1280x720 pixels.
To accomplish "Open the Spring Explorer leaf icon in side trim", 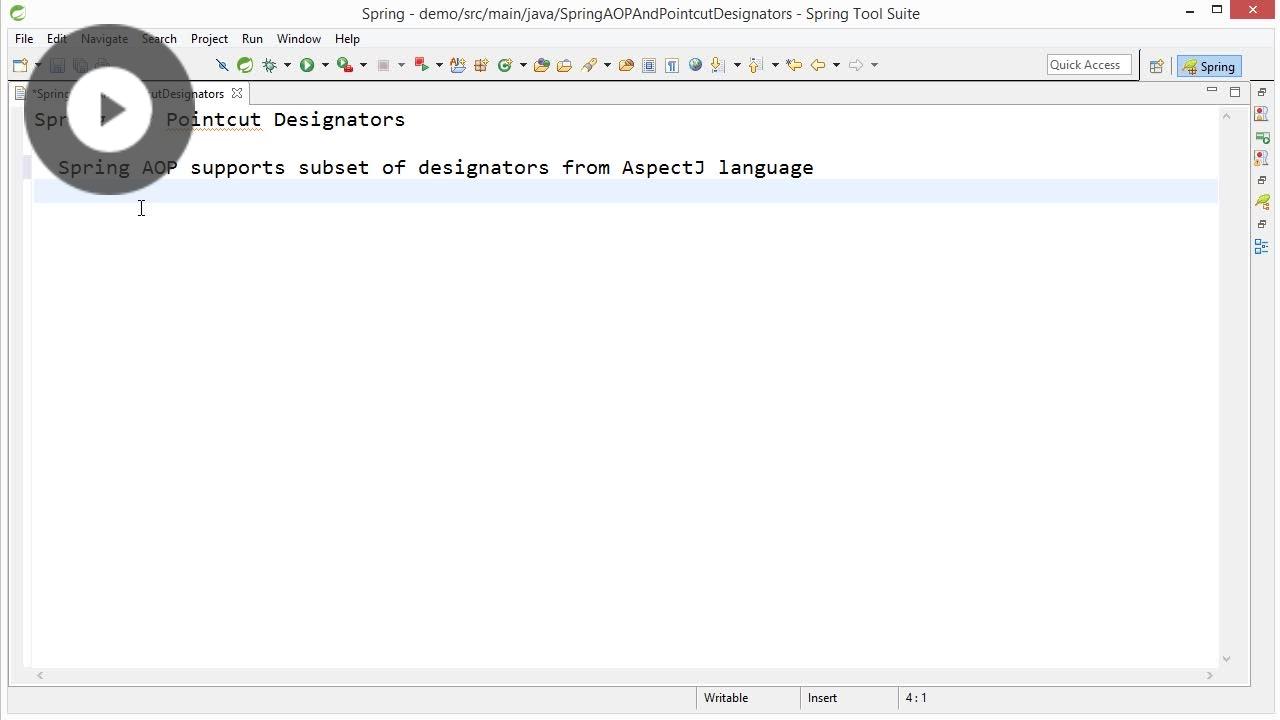I will coord(1262,202).
